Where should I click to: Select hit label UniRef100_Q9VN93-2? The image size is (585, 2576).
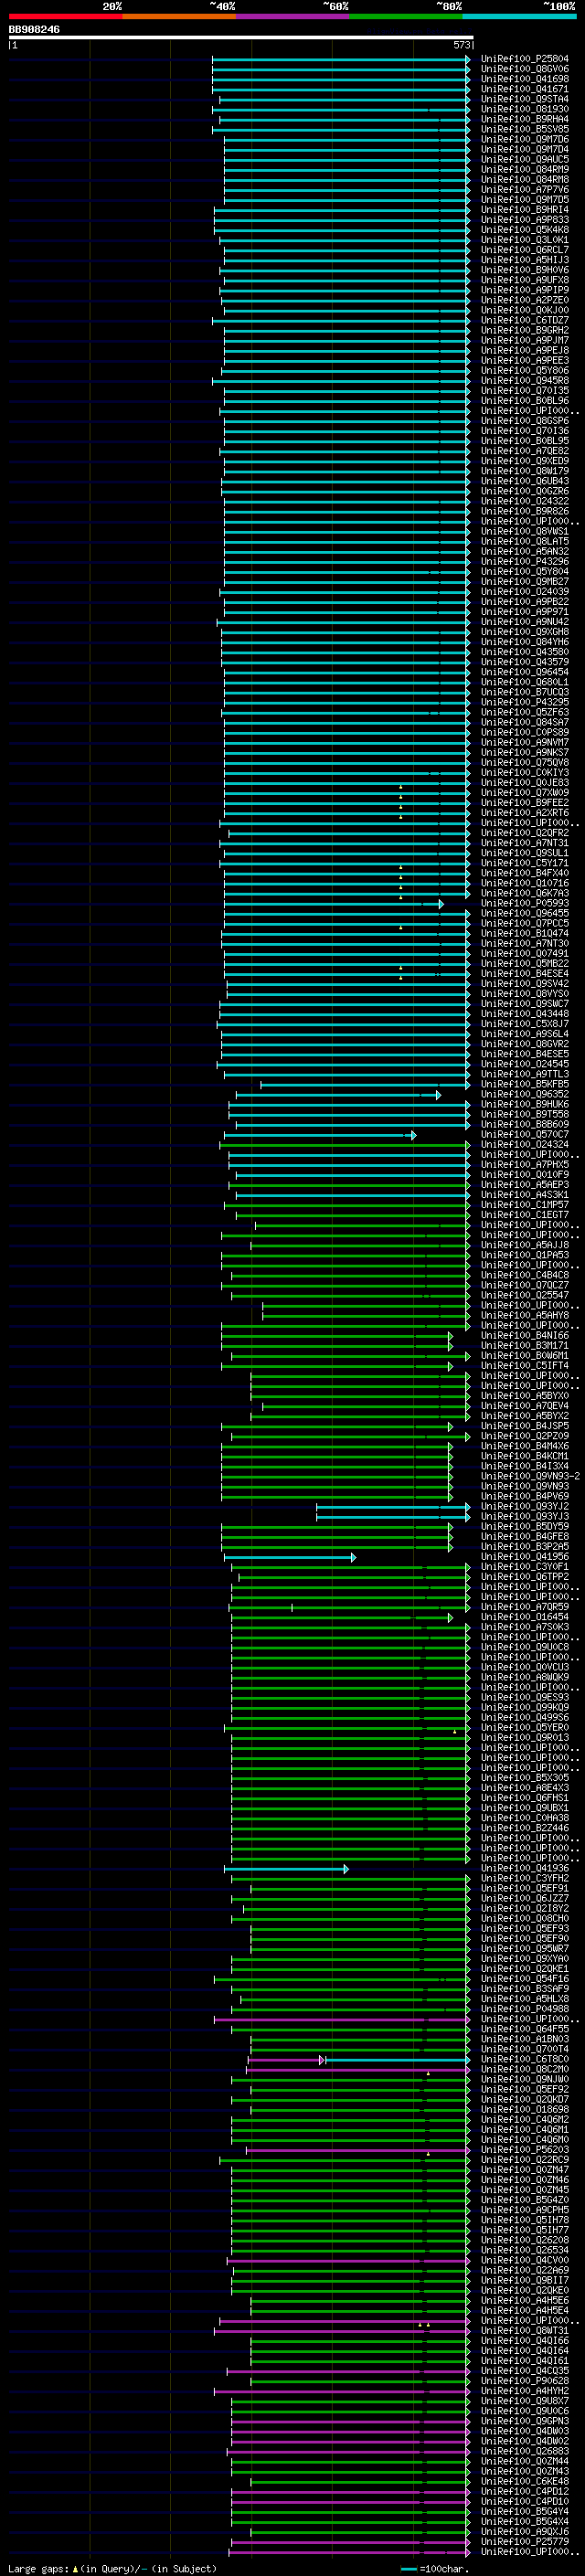530,1476
